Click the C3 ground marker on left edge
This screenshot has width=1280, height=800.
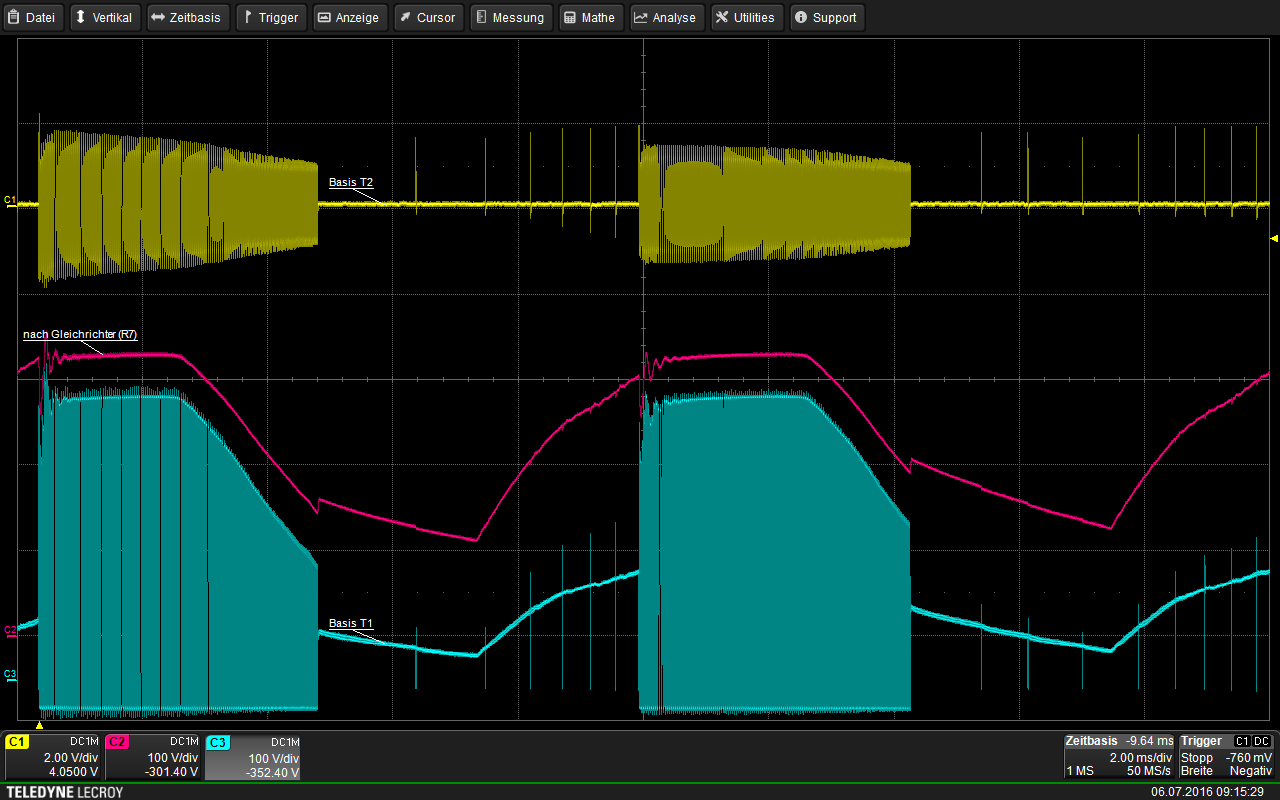(x=9, y=674)
